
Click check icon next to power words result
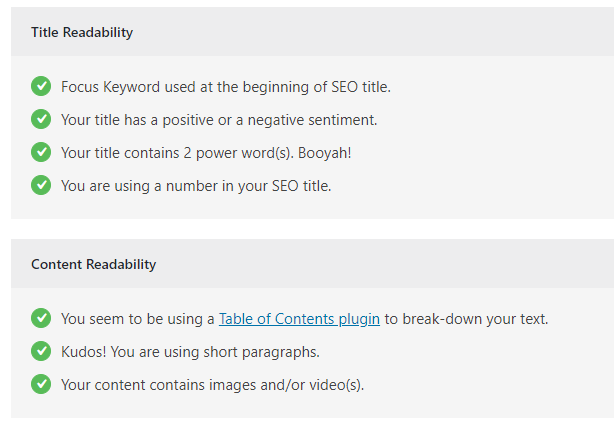click(x=41, y=152)
